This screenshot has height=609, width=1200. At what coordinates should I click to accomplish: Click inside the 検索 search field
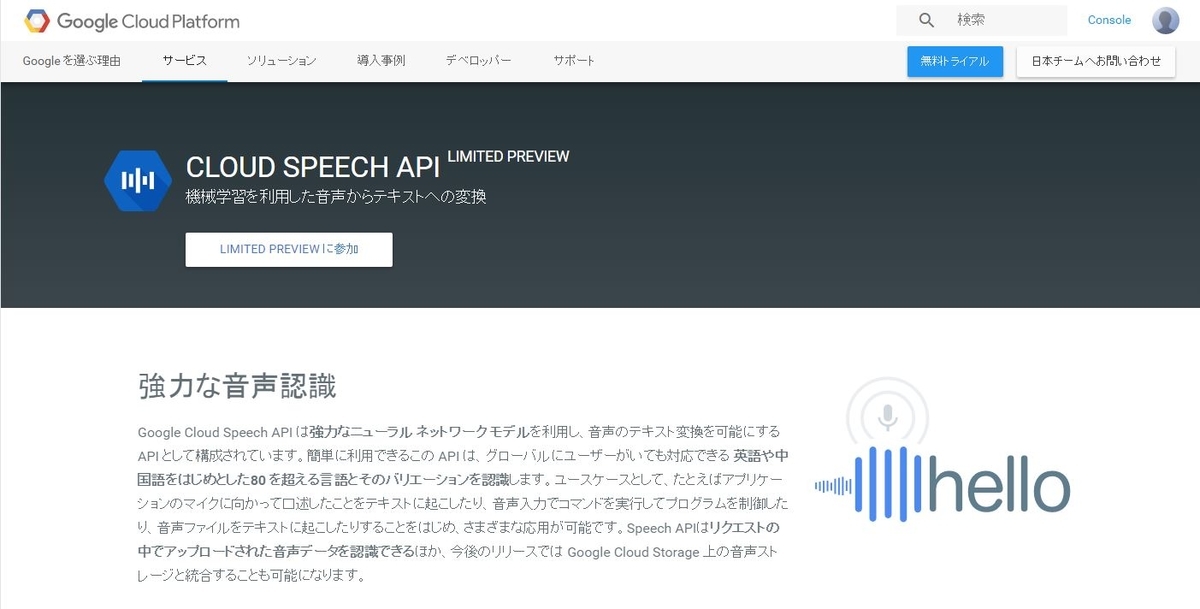point(990,19)
